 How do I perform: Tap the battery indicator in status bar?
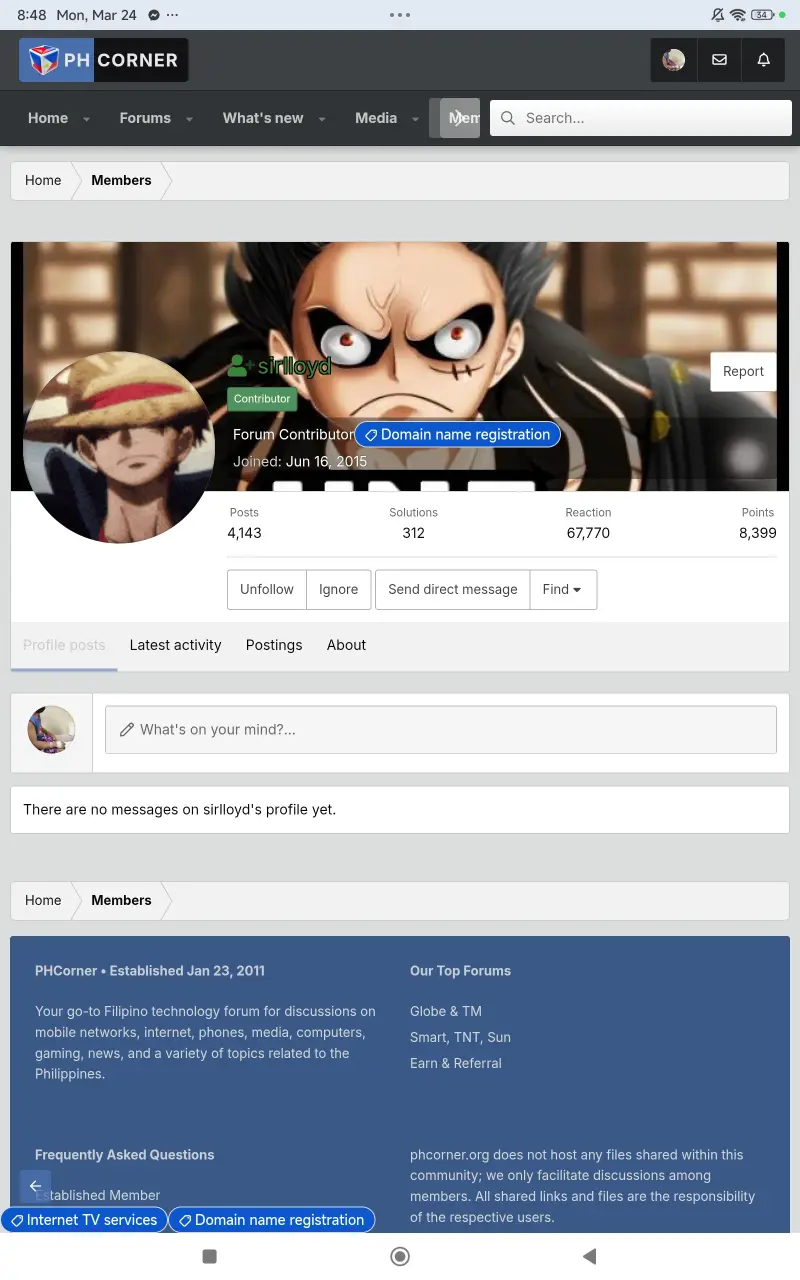pos(764,15)
